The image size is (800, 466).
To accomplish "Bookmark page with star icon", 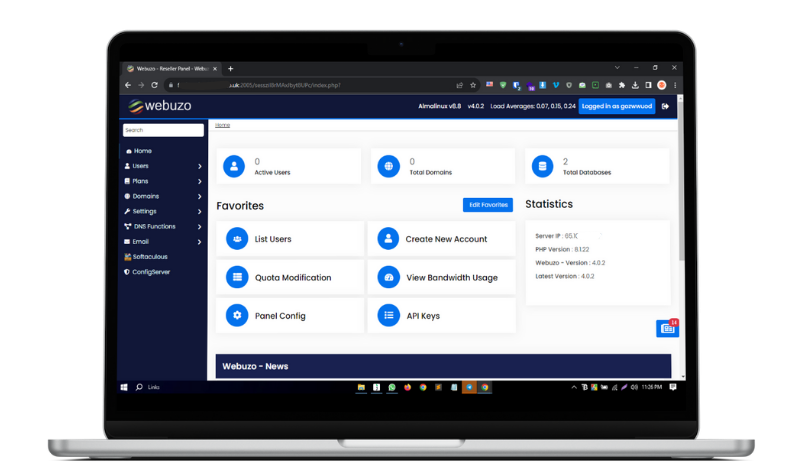I will click(473, 85).
